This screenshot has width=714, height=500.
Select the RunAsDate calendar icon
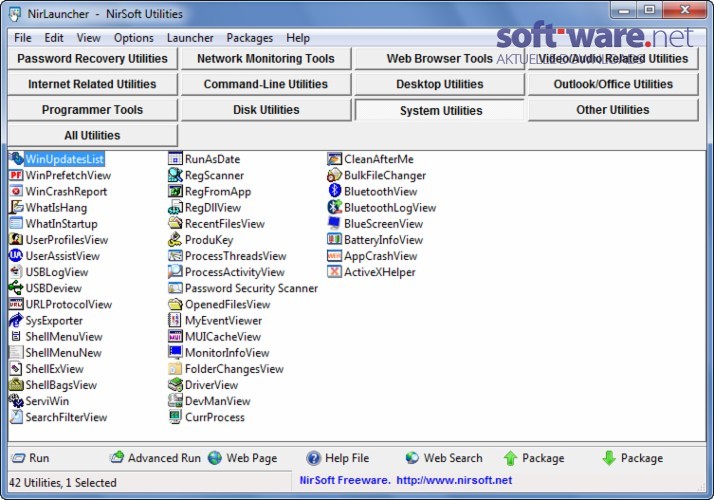[x=175, y=159]
